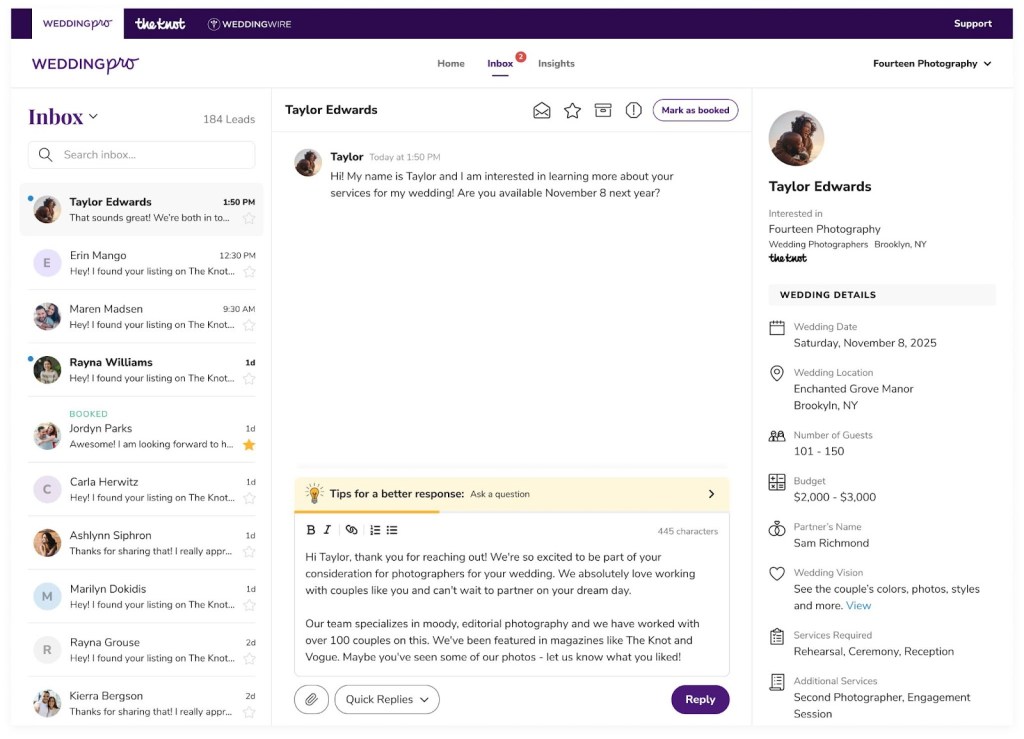Open the Kierra Bergson conversation

click(x=142, y=704)
